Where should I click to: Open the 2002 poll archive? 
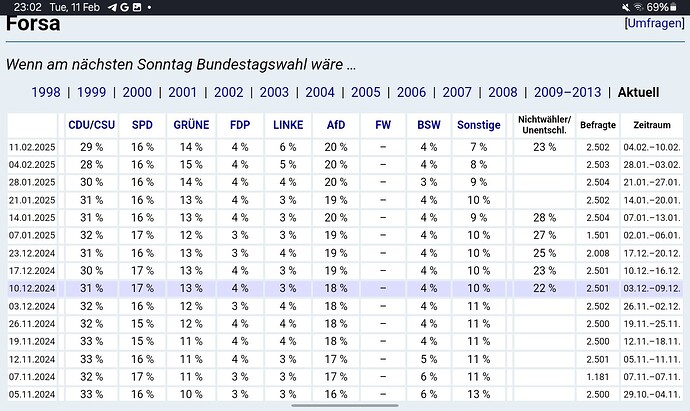[228, 92]
